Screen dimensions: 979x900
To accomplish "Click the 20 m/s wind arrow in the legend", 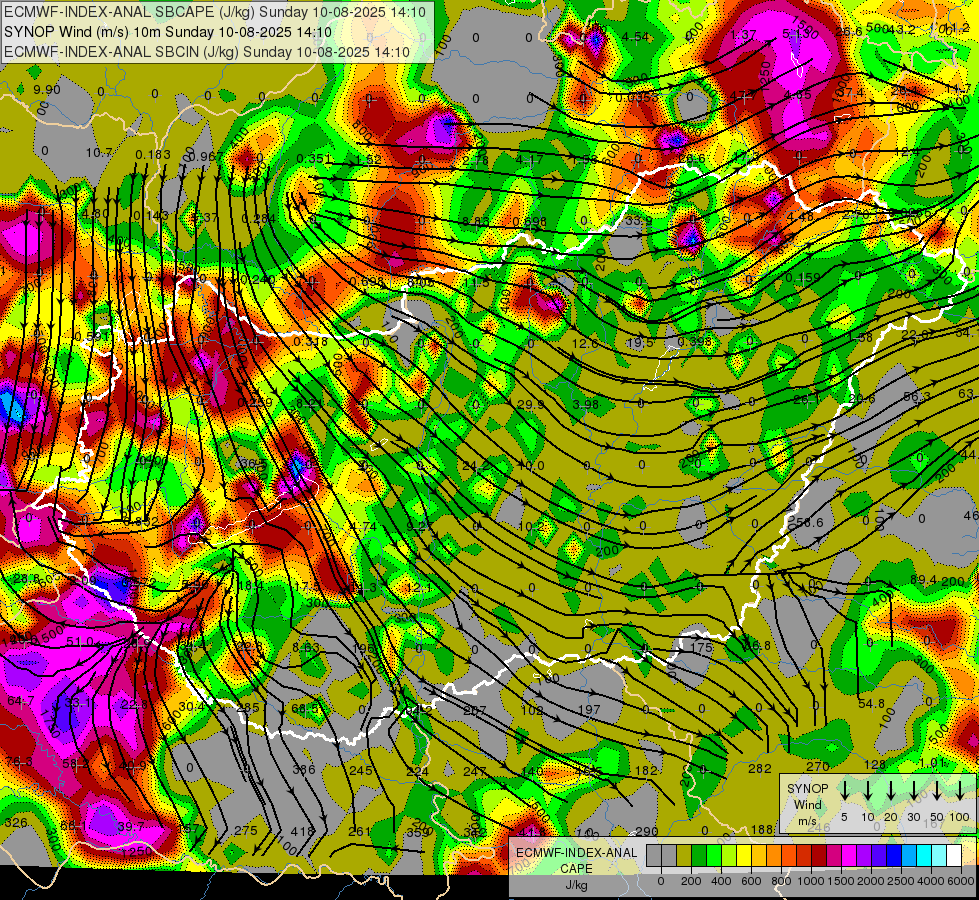I will tap(891, 791).
